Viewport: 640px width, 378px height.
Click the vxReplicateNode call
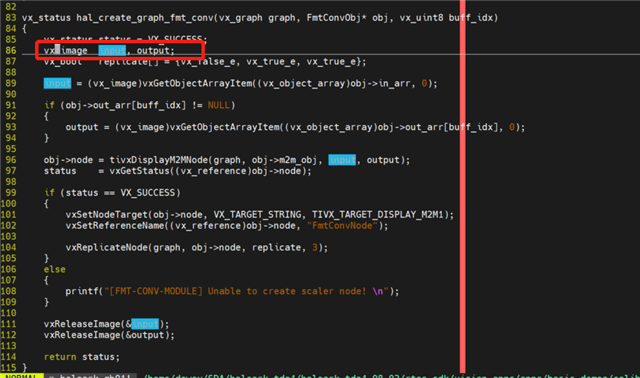coord(107,248)
